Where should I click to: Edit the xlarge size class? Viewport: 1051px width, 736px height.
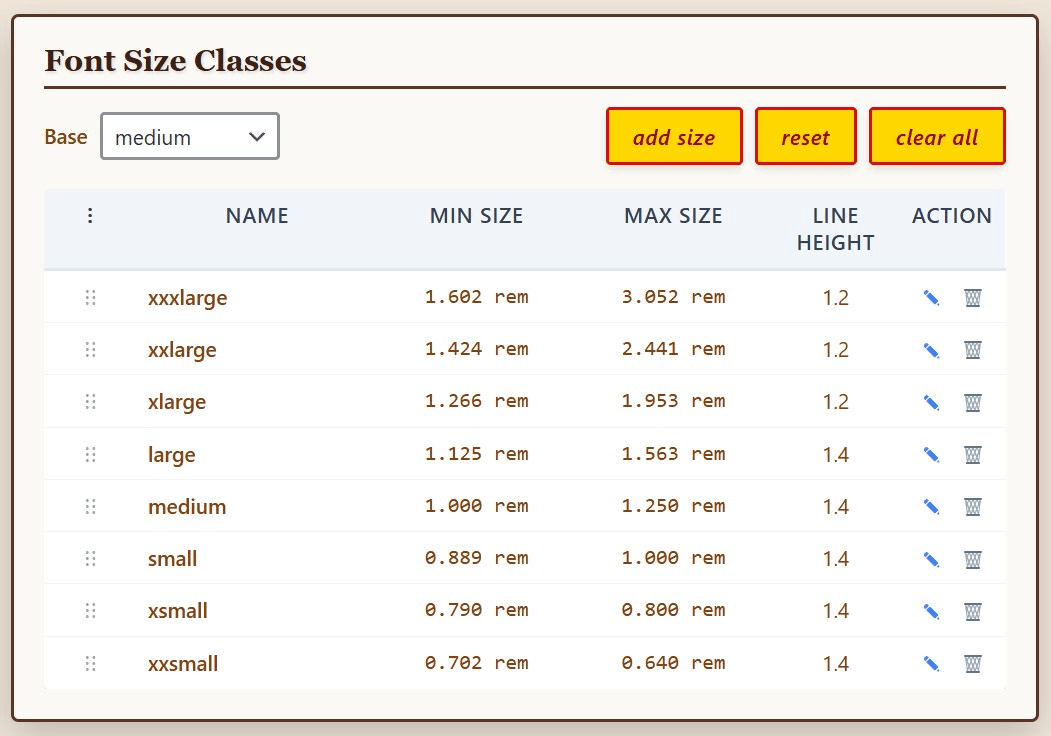tap(931, 401)
